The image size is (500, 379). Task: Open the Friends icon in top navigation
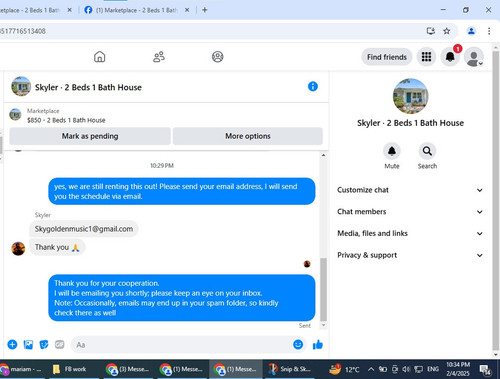tap(159, 57)
